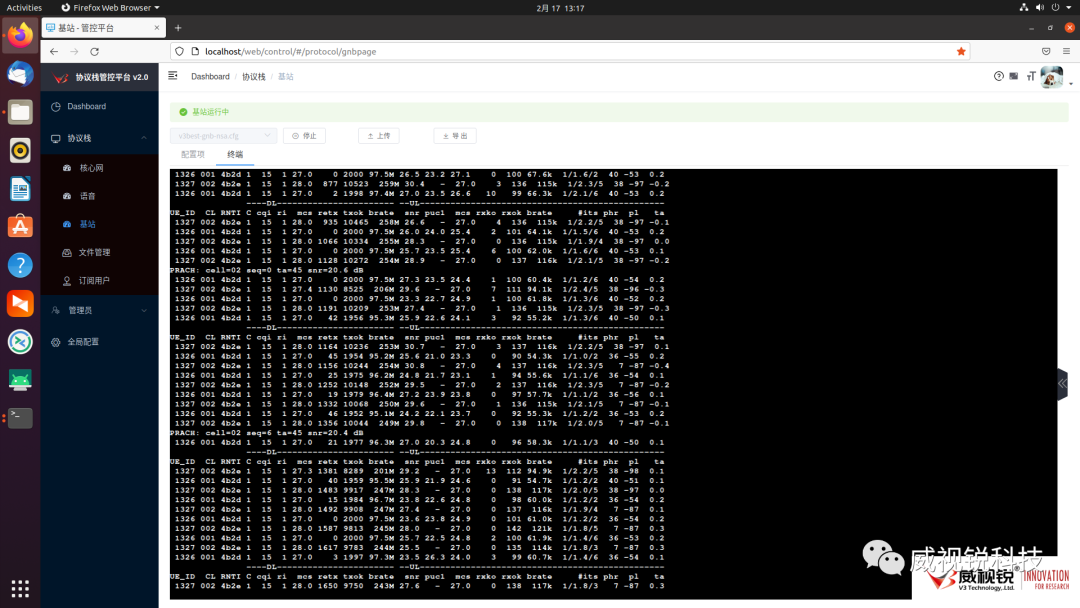Click the URL address bar
Viewport: 1080px width, 608px height.
572,52
